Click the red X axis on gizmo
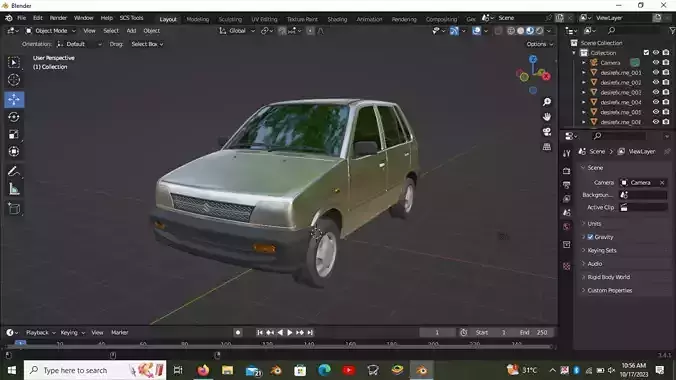This screenshot has height=380, width=676. tap(546, 76)
